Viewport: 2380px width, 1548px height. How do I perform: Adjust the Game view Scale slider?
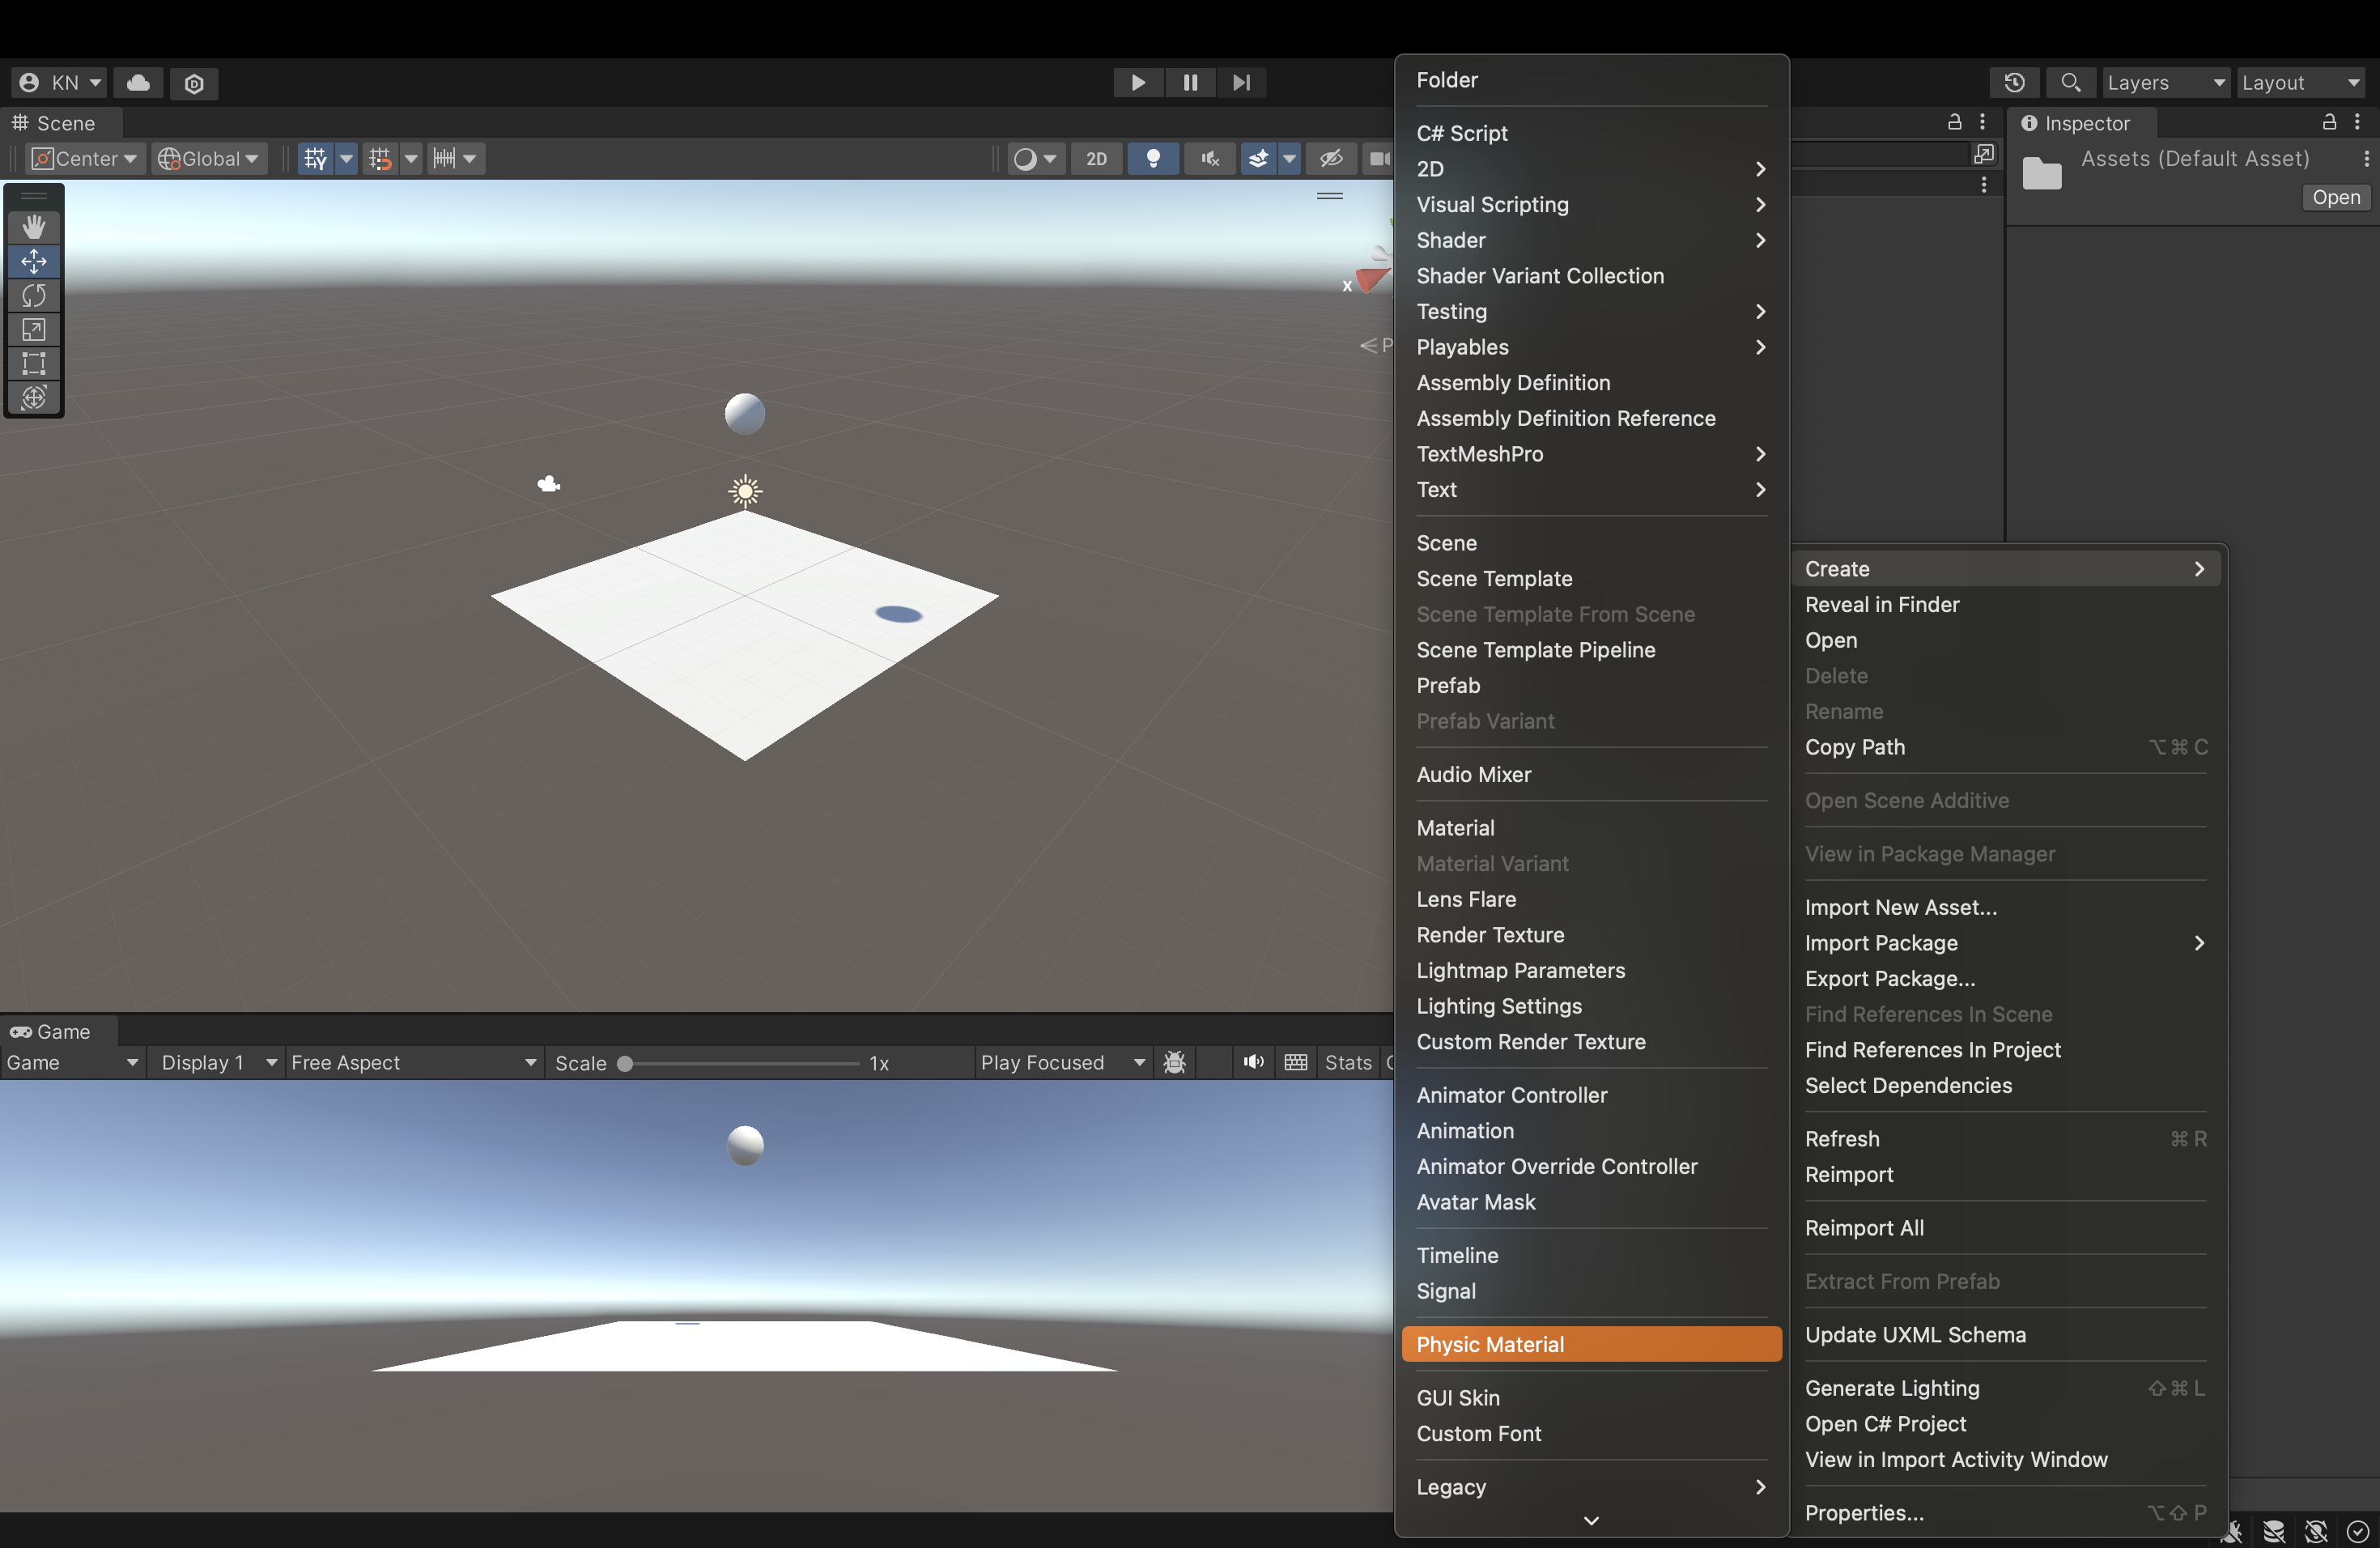pos(625,1063)
